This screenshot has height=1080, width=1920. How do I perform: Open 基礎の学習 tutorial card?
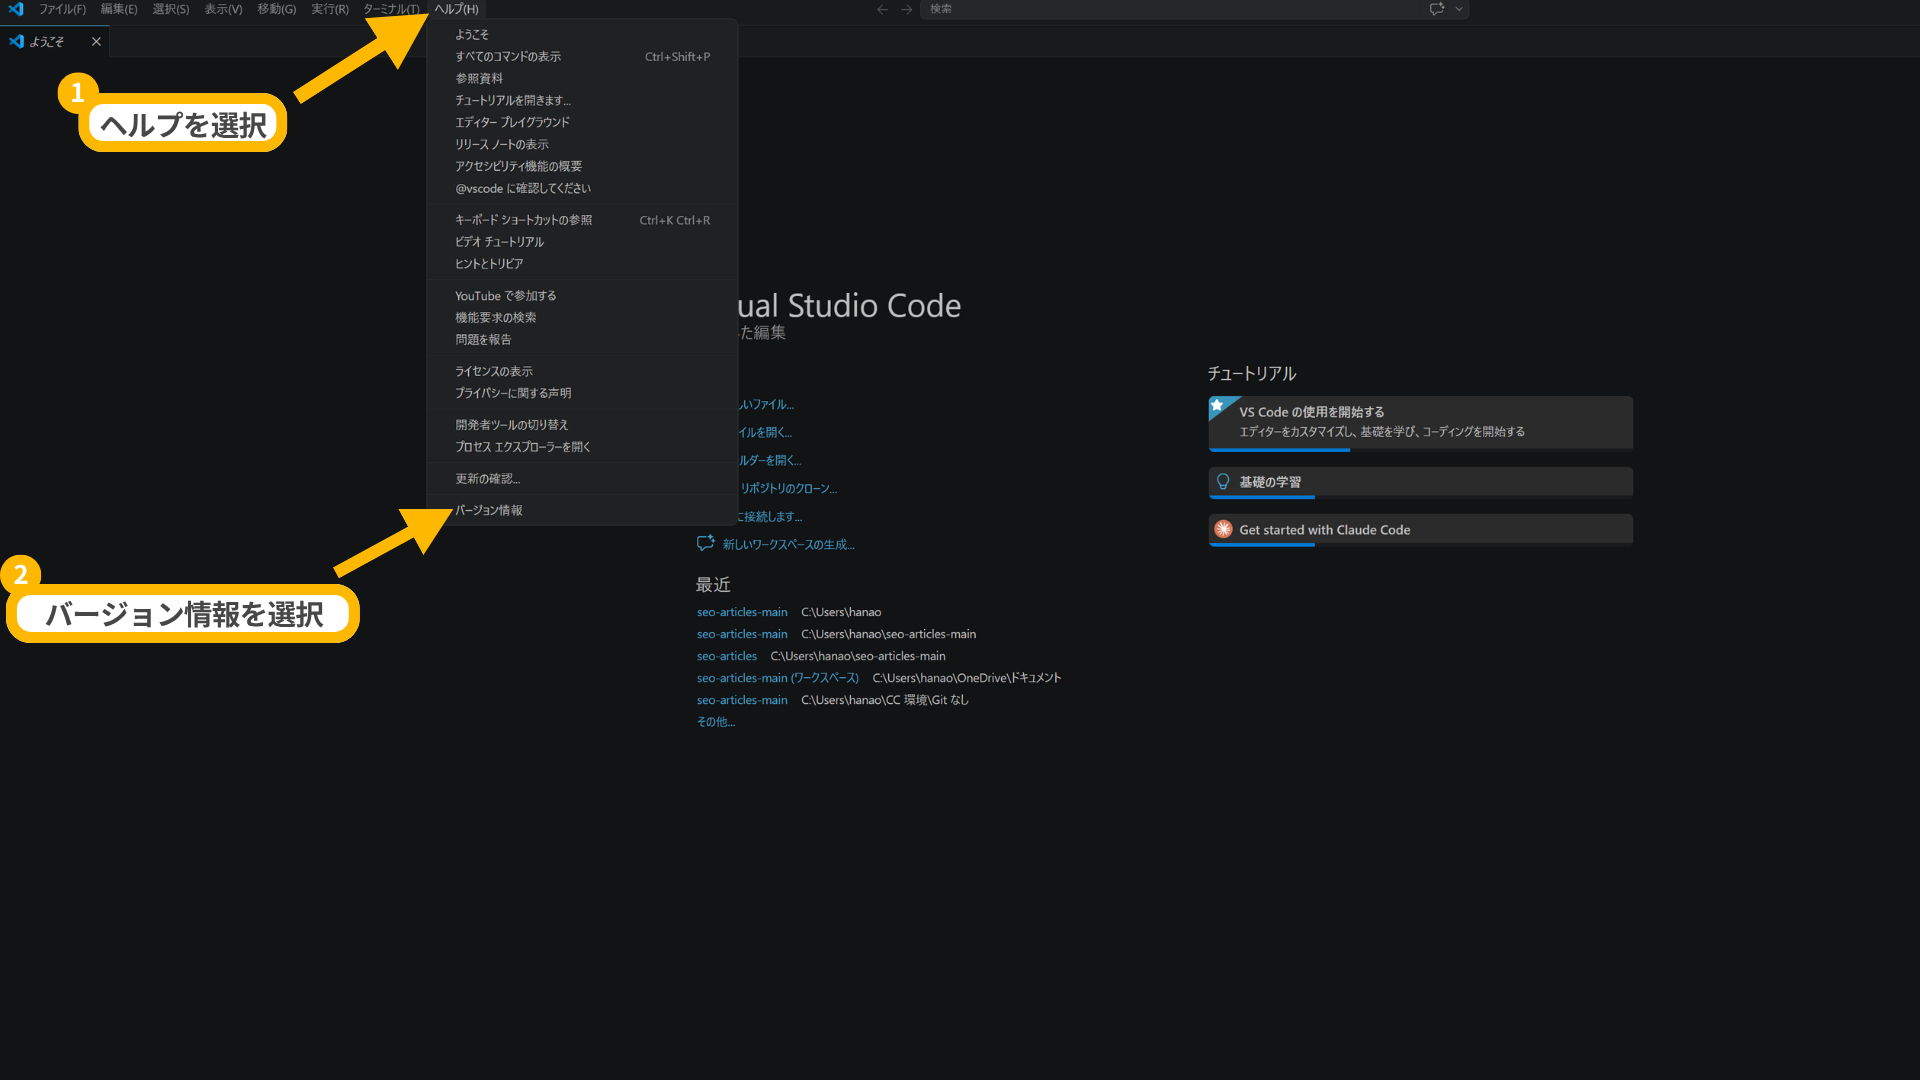pyautogui.click(x=1420, y=482)
